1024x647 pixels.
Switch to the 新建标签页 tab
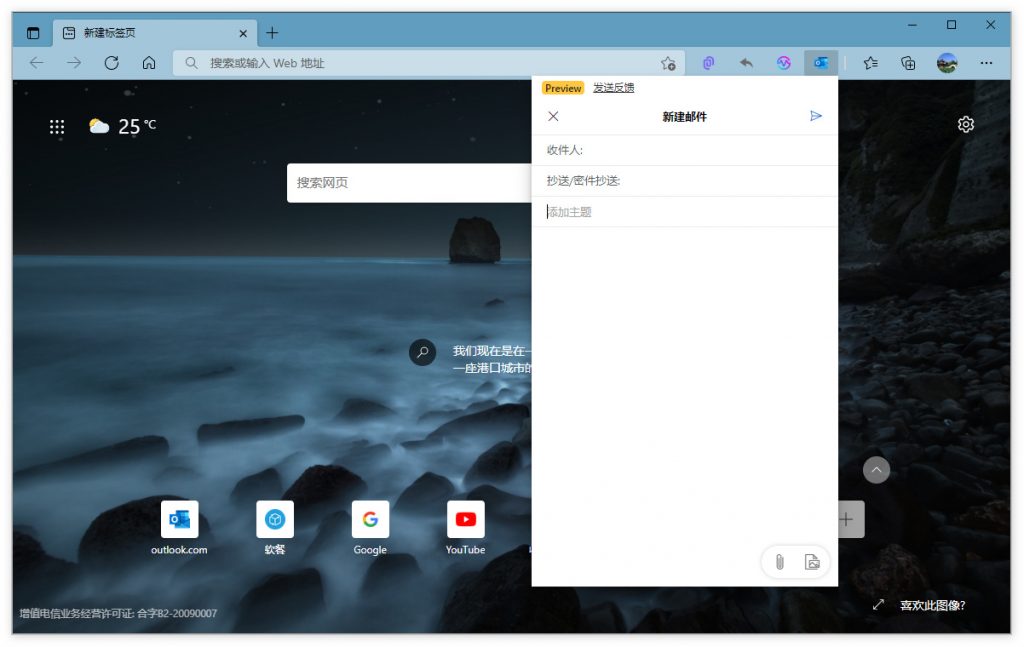click(140, 32)
